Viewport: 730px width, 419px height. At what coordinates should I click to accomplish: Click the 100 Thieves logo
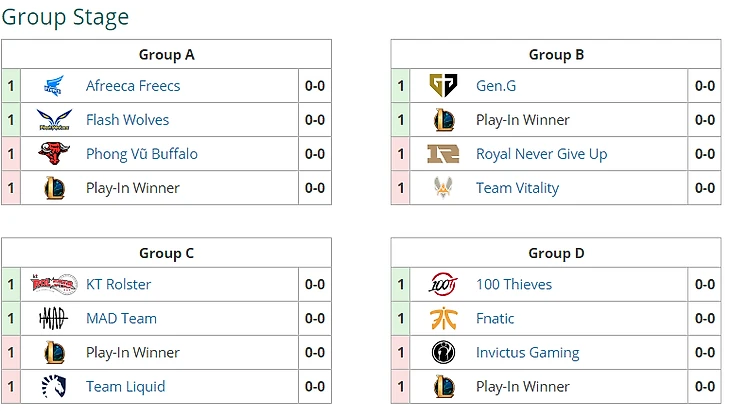[443, 285]
